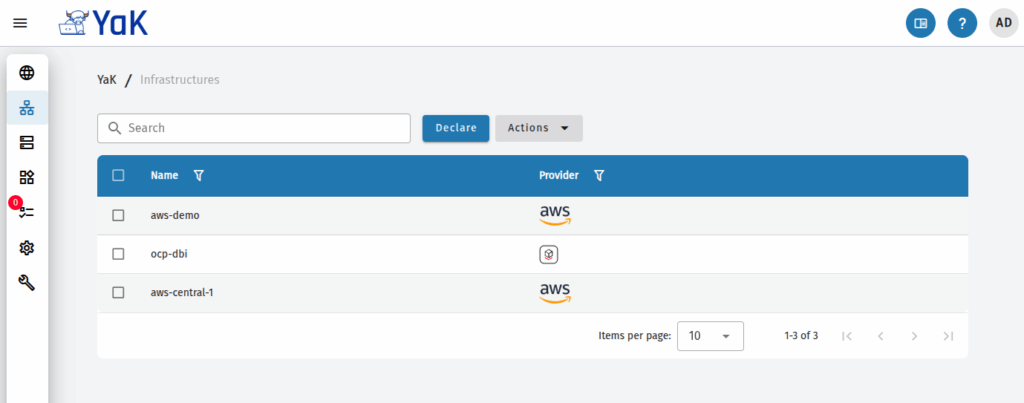Open the settings gear icon in sidebar
Viewport: 1024px width, 403px height.
27,248
